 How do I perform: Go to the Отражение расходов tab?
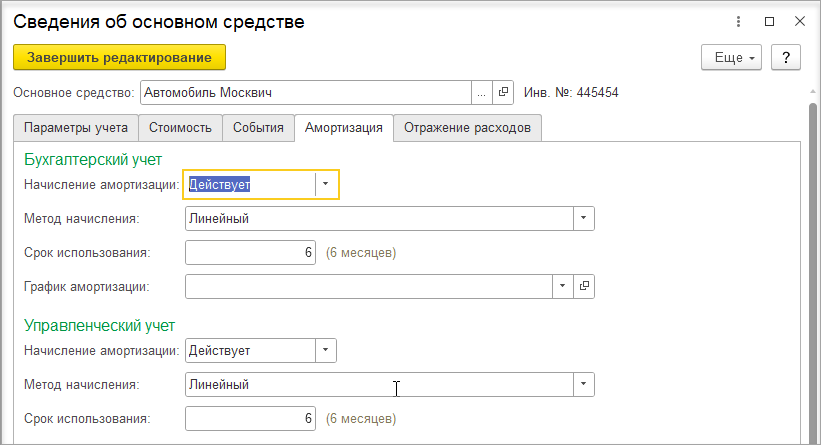coord(467,128)
